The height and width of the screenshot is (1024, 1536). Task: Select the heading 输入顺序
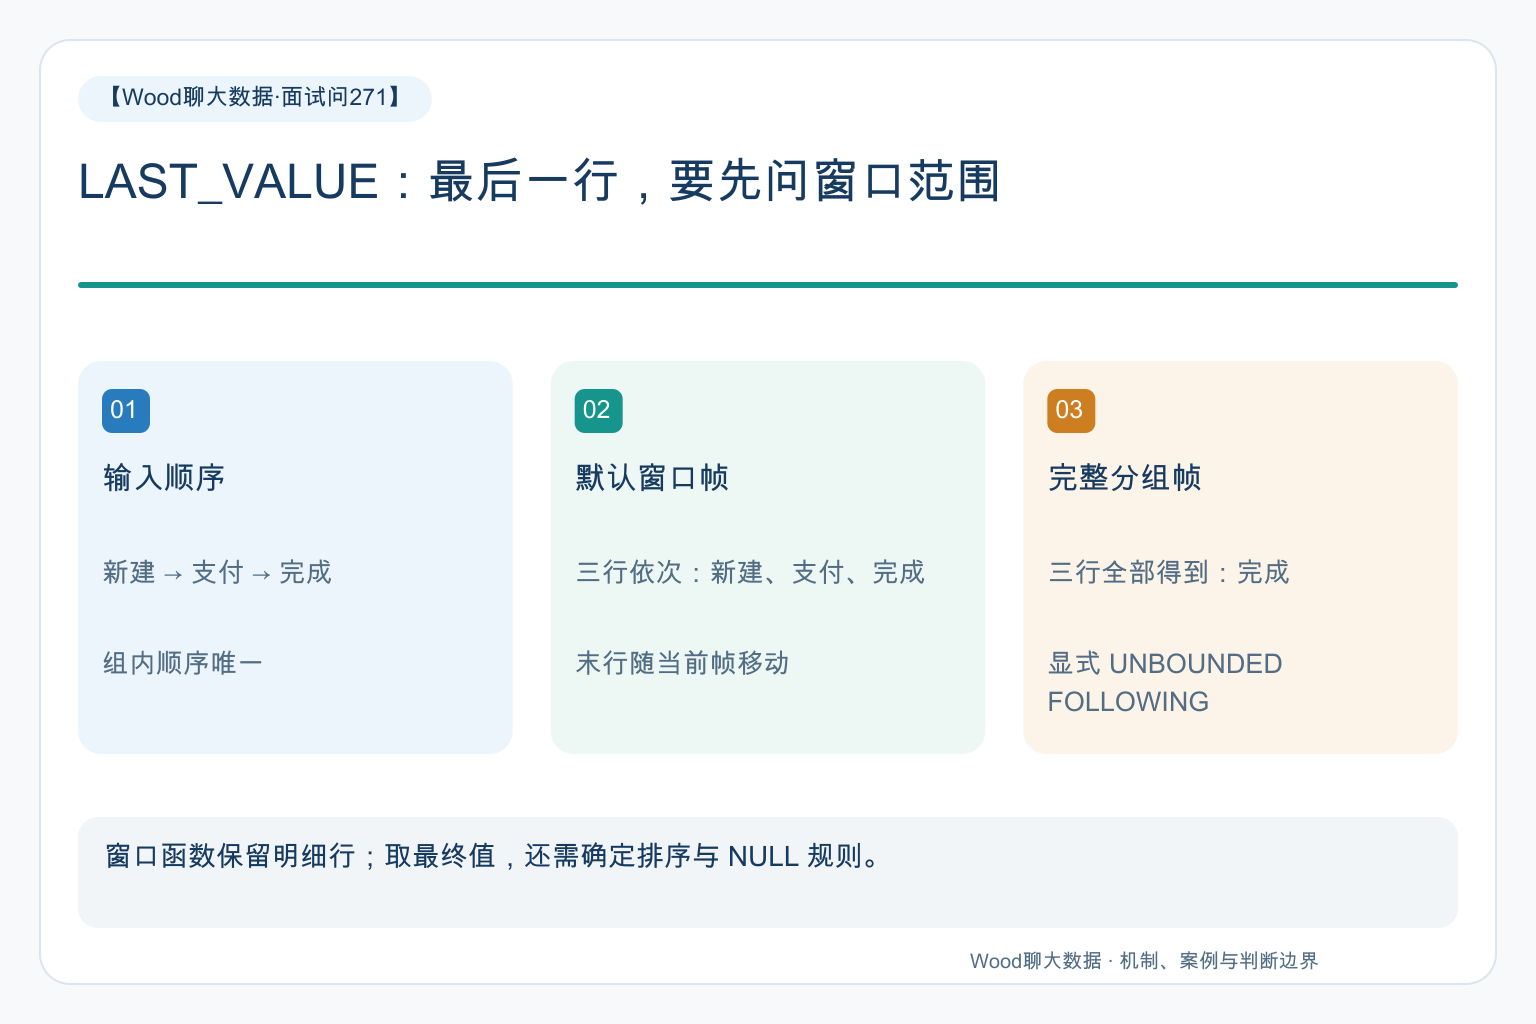164,478
